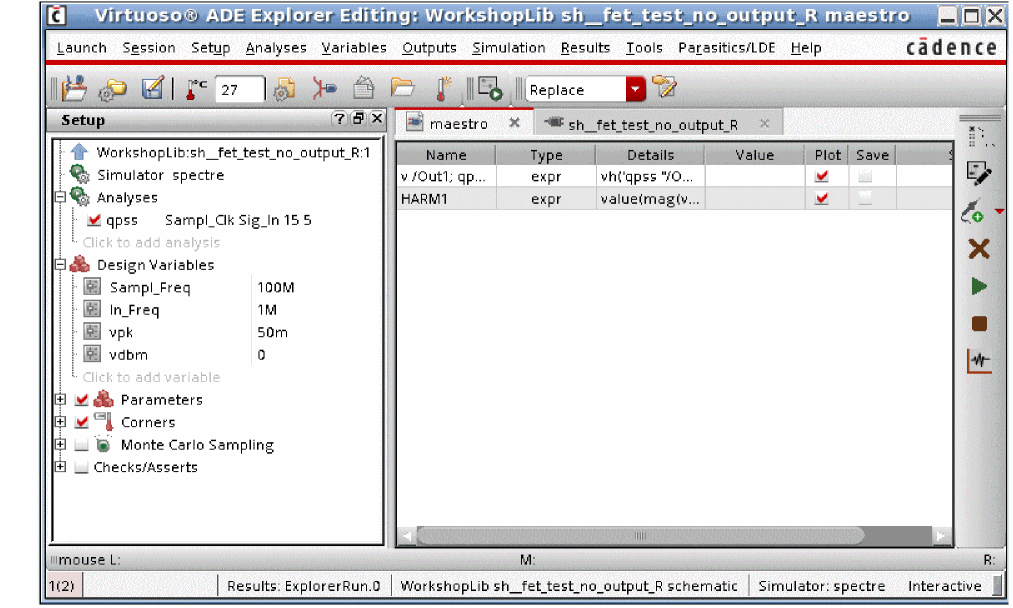Click the run simulation with play icon
Image resolution: width=1013 pixels, height=608 pixels.
pyautogui.click(x=490, y=89)
